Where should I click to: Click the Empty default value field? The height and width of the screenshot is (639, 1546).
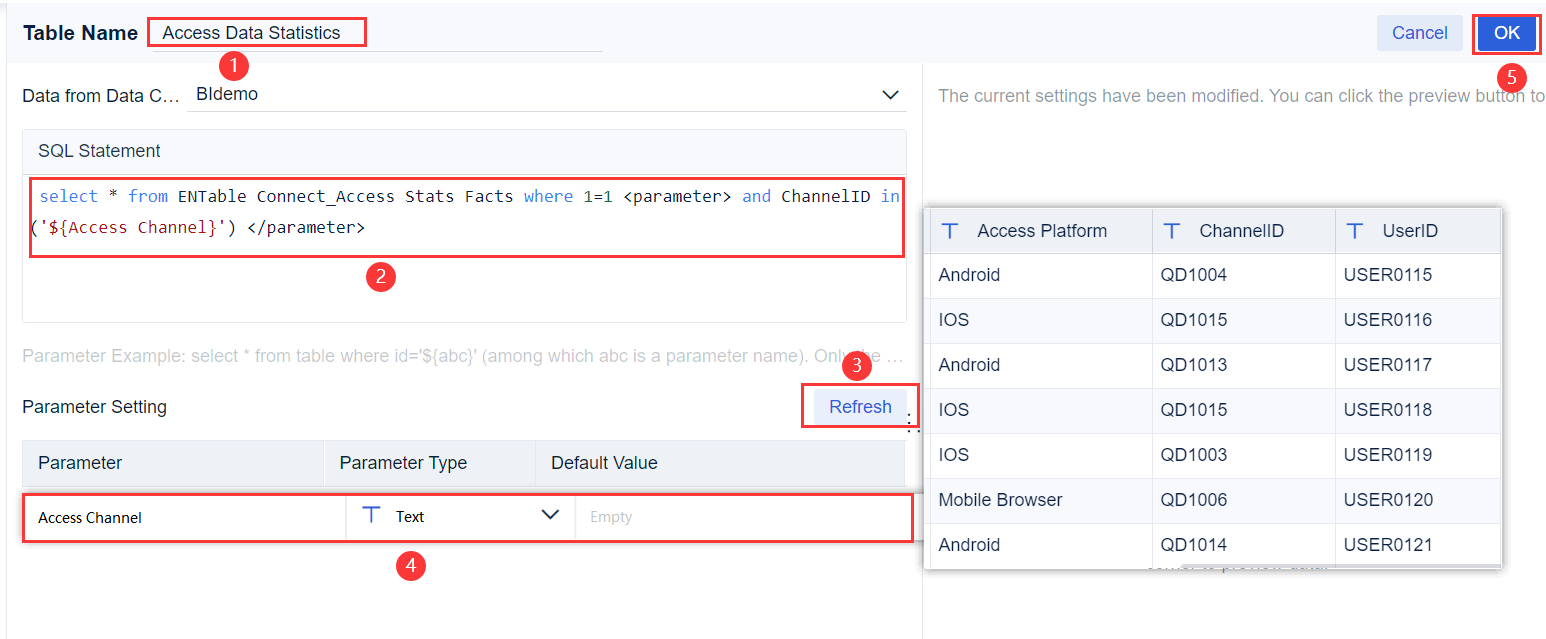tap(743, 517)
